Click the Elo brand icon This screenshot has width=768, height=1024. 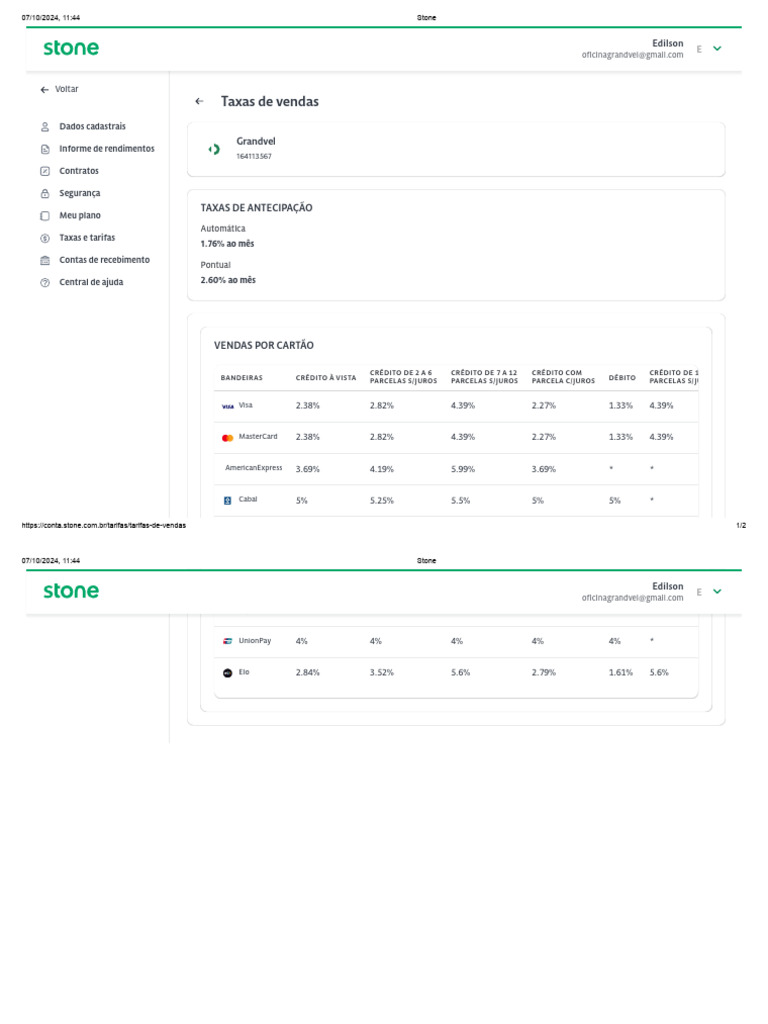(x=227, y=673)
